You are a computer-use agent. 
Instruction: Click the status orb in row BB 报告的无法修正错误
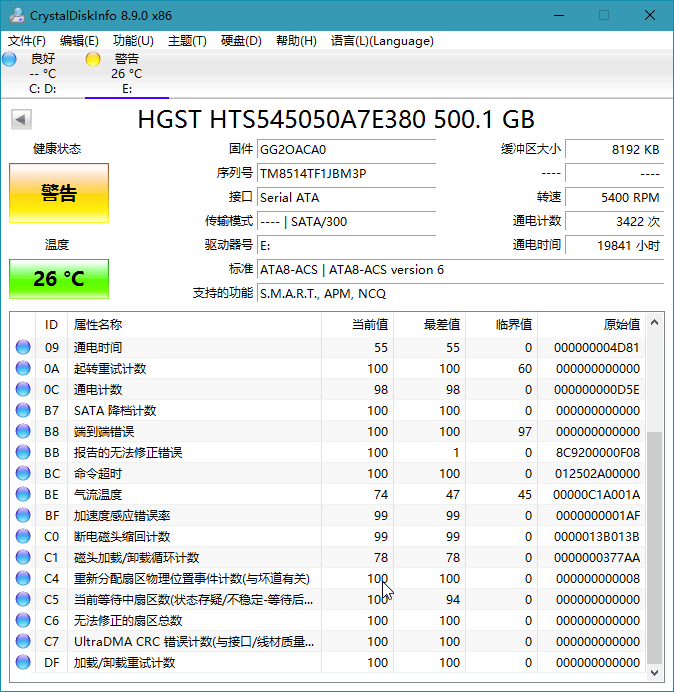coord(23,452)
